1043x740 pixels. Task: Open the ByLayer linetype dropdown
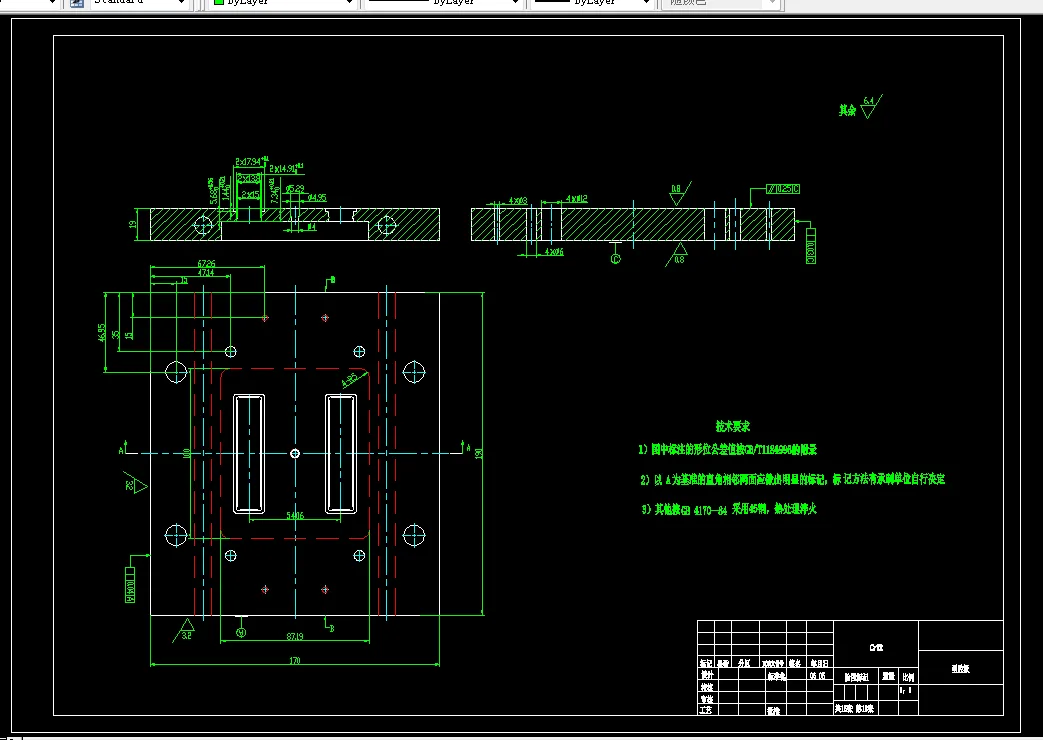443,2
